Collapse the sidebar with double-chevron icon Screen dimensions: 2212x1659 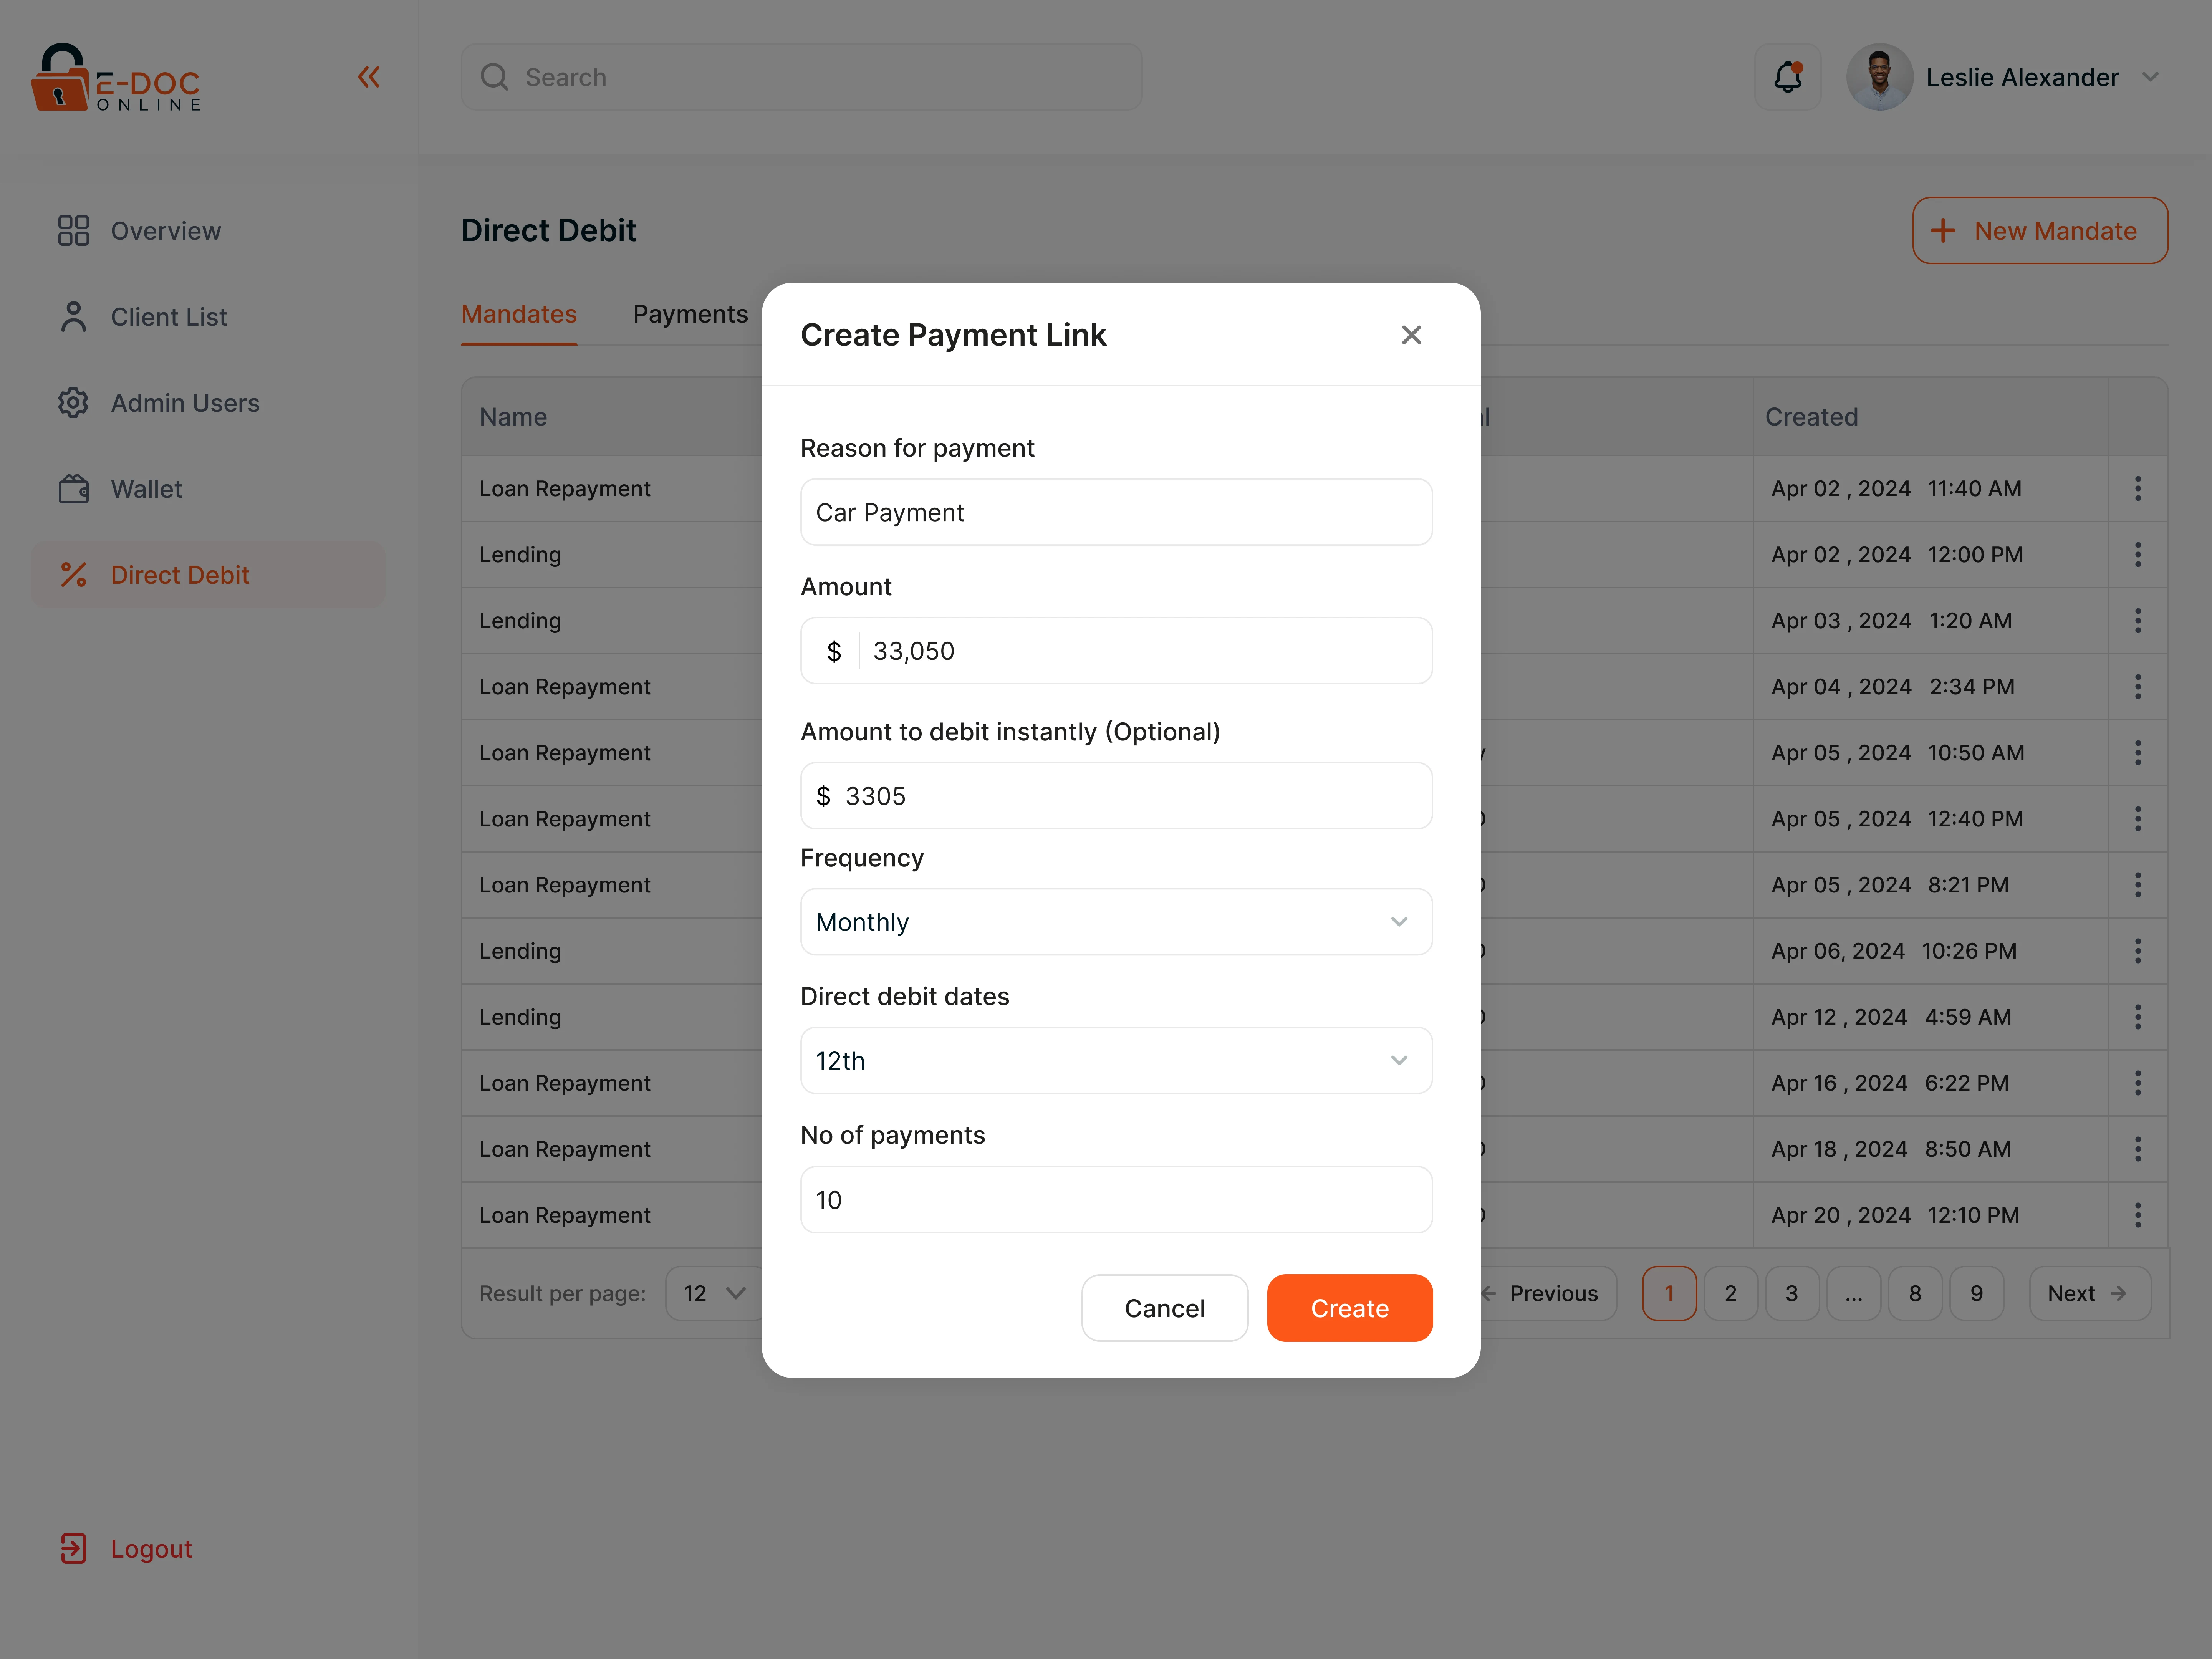click(x=369, y=77)
